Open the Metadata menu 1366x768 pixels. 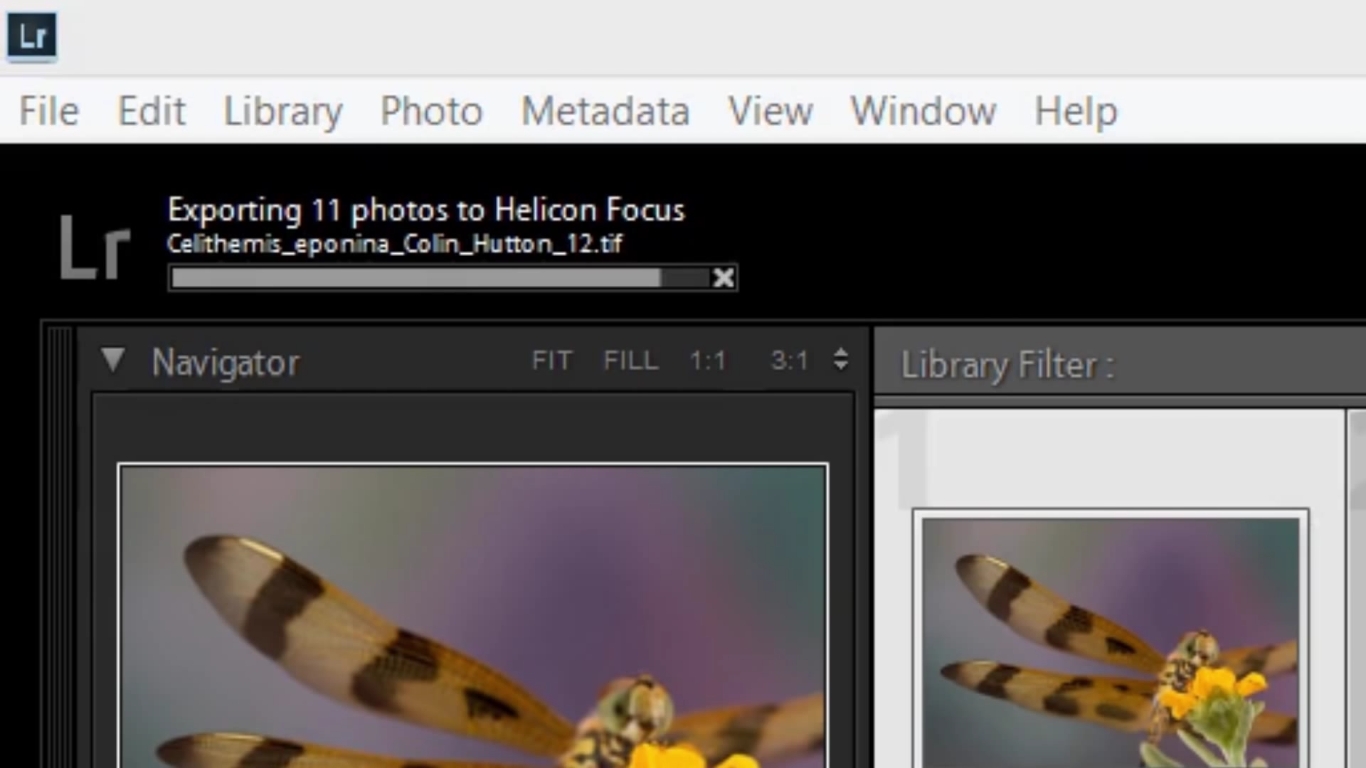(605, 111)
